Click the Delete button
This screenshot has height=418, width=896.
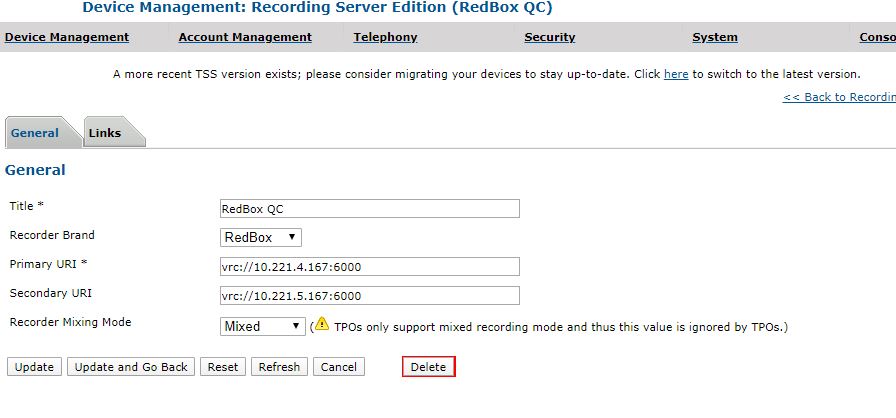429,367
